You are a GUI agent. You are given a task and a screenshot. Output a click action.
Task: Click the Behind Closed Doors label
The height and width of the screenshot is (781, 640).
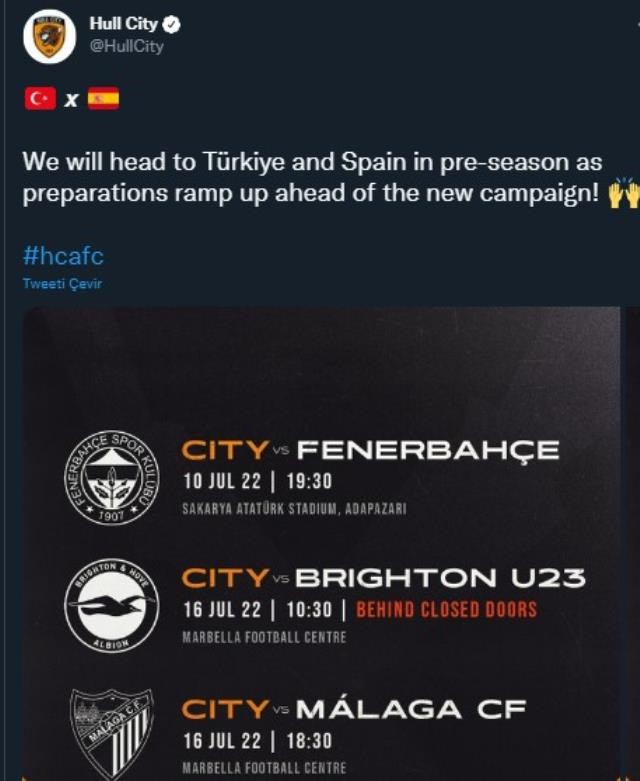[x=447, y=610]
